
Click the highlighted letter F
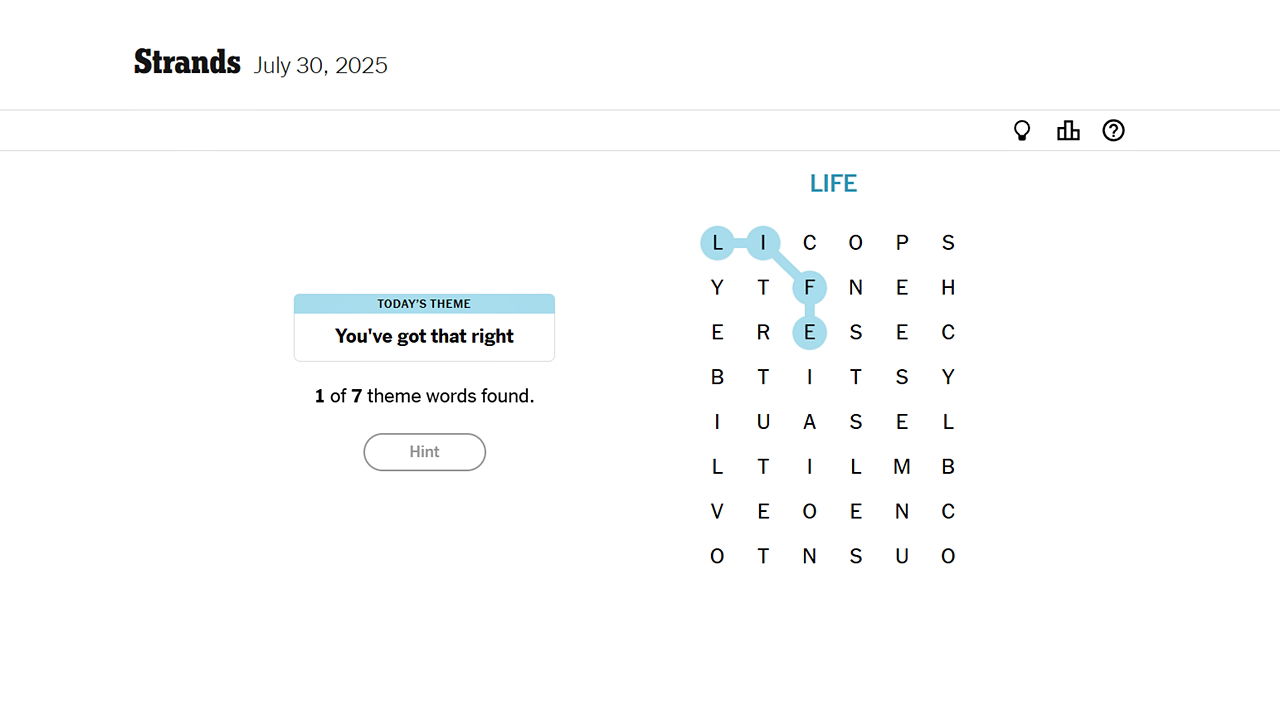pos(810,288)
